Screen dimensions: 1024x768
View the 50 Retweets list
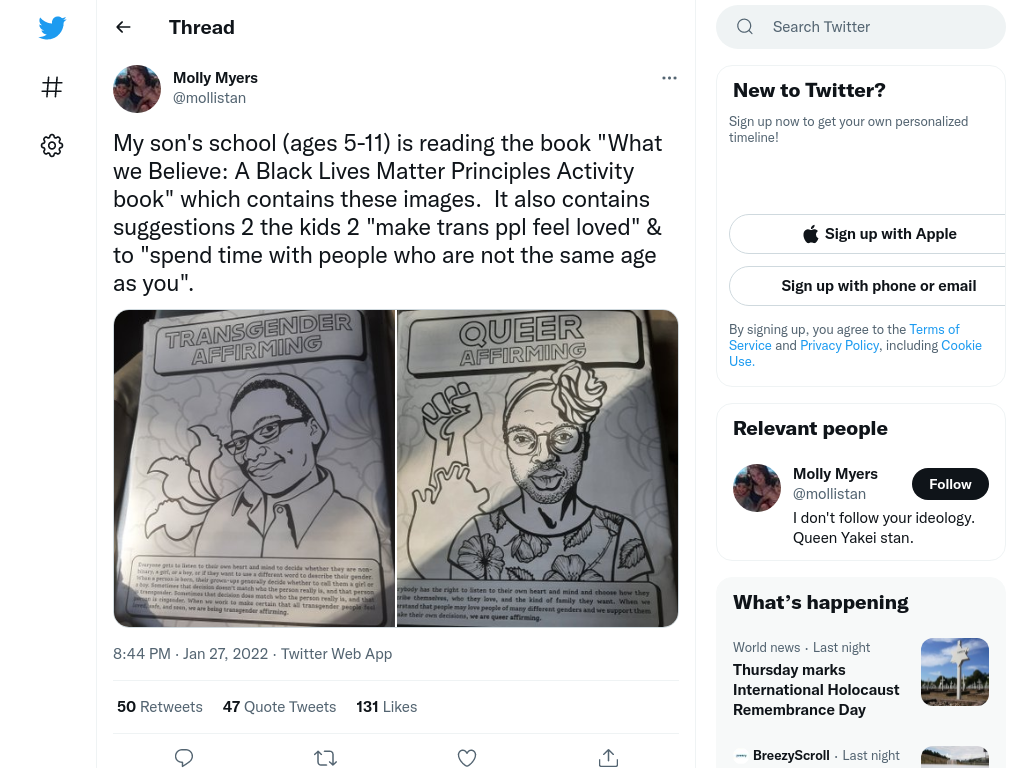(x=159, y=707)
